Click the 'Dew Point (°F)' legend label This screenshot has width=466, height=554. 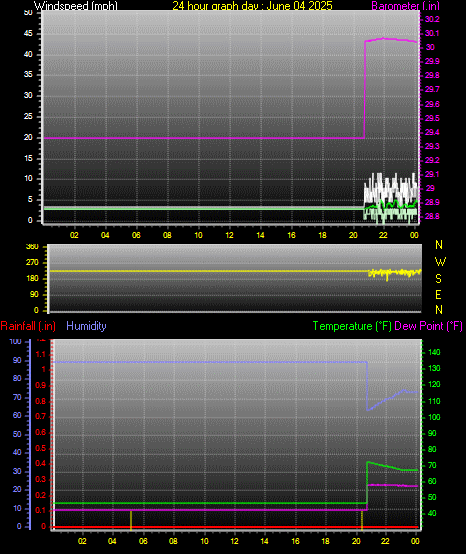[428, 326]
